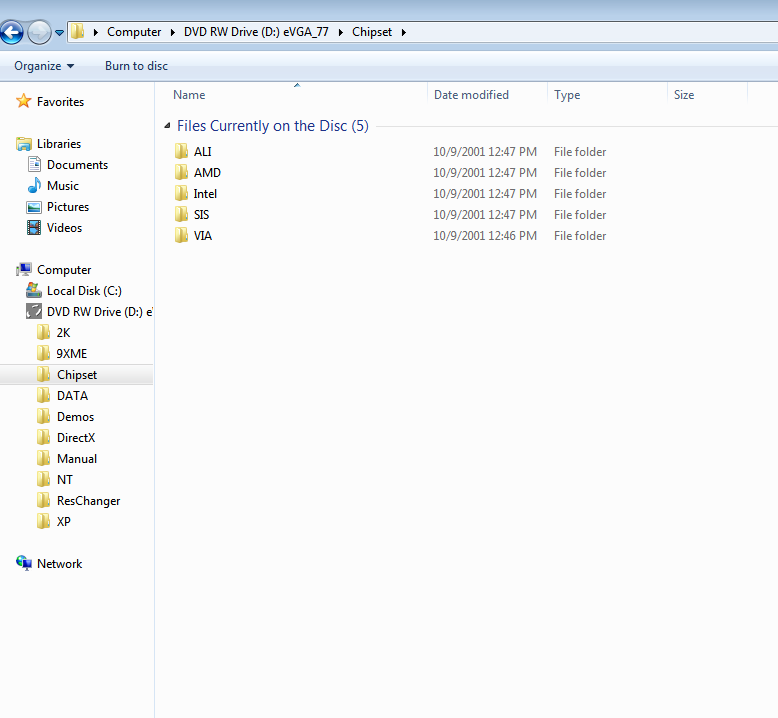
Task: Click the Forward navigation arrow button
Action: tap(39, 32)
